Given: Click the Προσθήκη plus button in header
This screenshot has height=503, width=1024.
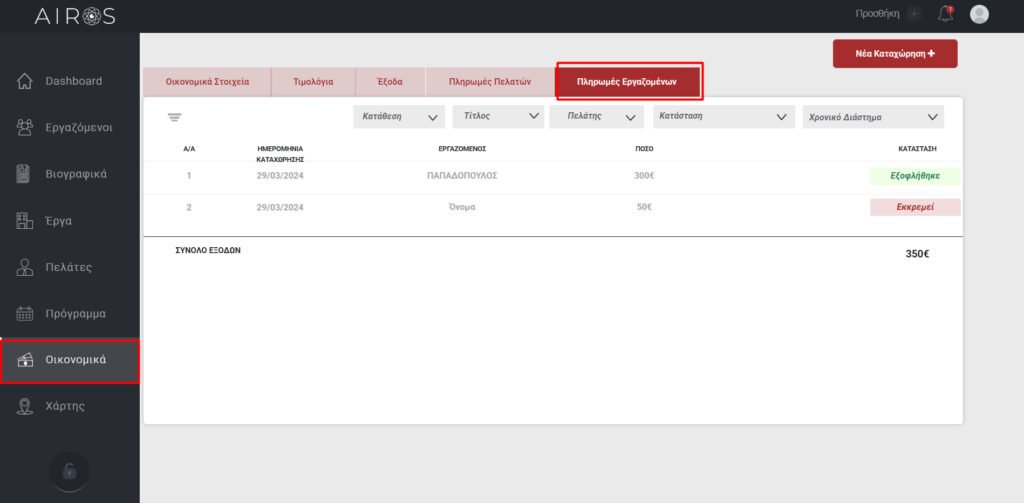Looking at the screenshot, I should tap(914, 14).
